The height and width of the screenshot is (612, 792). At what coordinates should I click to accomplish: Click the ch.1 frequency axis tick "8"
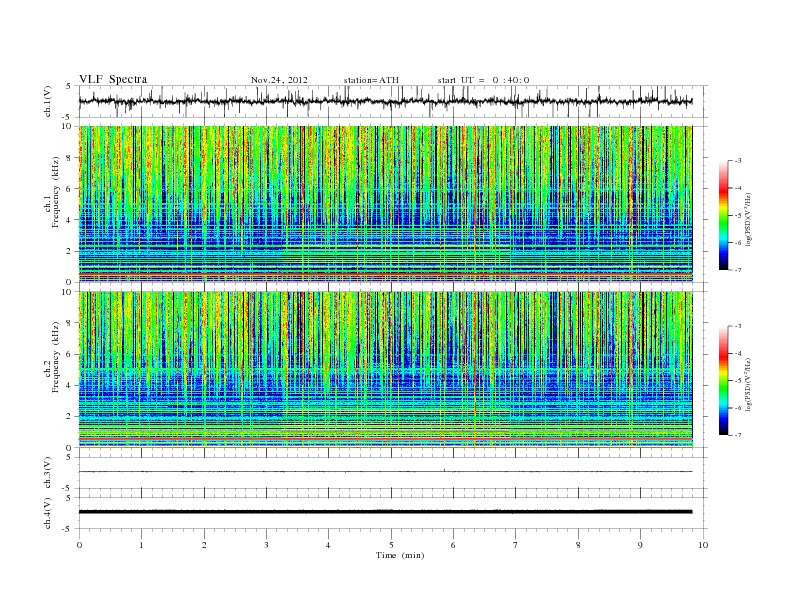tap(70, 158)
